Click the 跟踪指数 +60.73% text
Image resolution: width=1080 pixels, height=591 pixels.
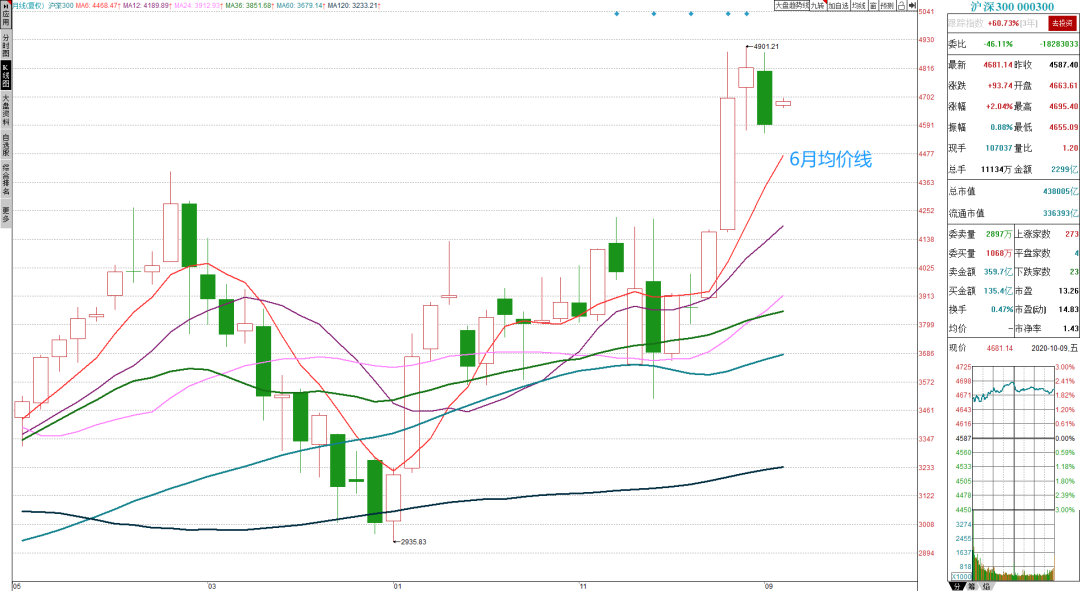pyautogui.click(x=984, y=23)
